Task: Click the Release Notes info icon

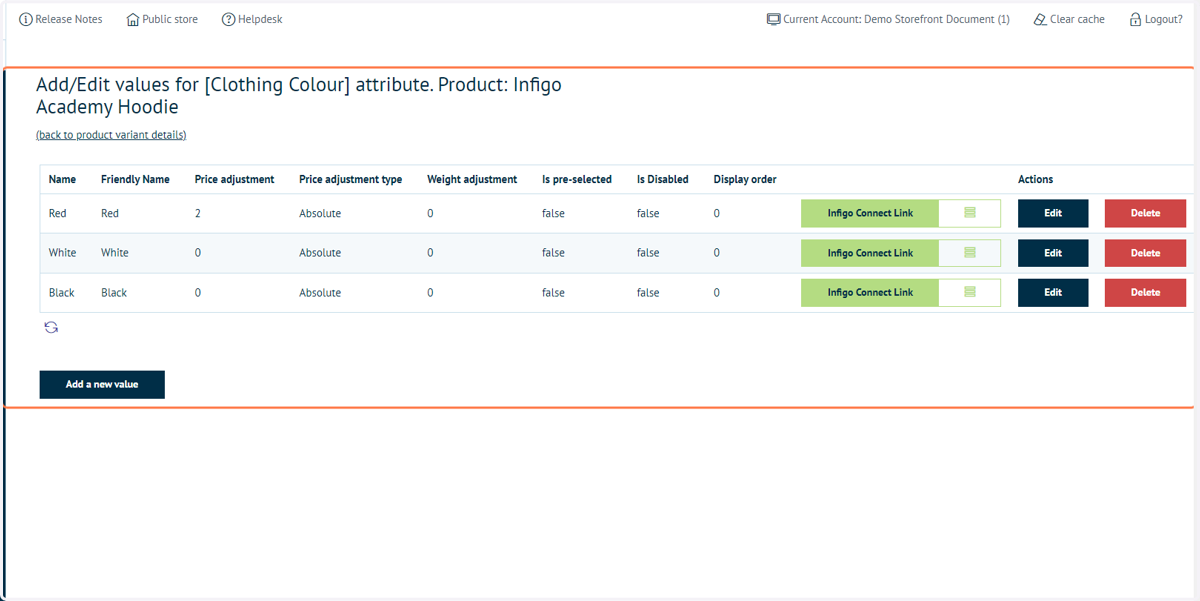Action: (x=26, y=19)
